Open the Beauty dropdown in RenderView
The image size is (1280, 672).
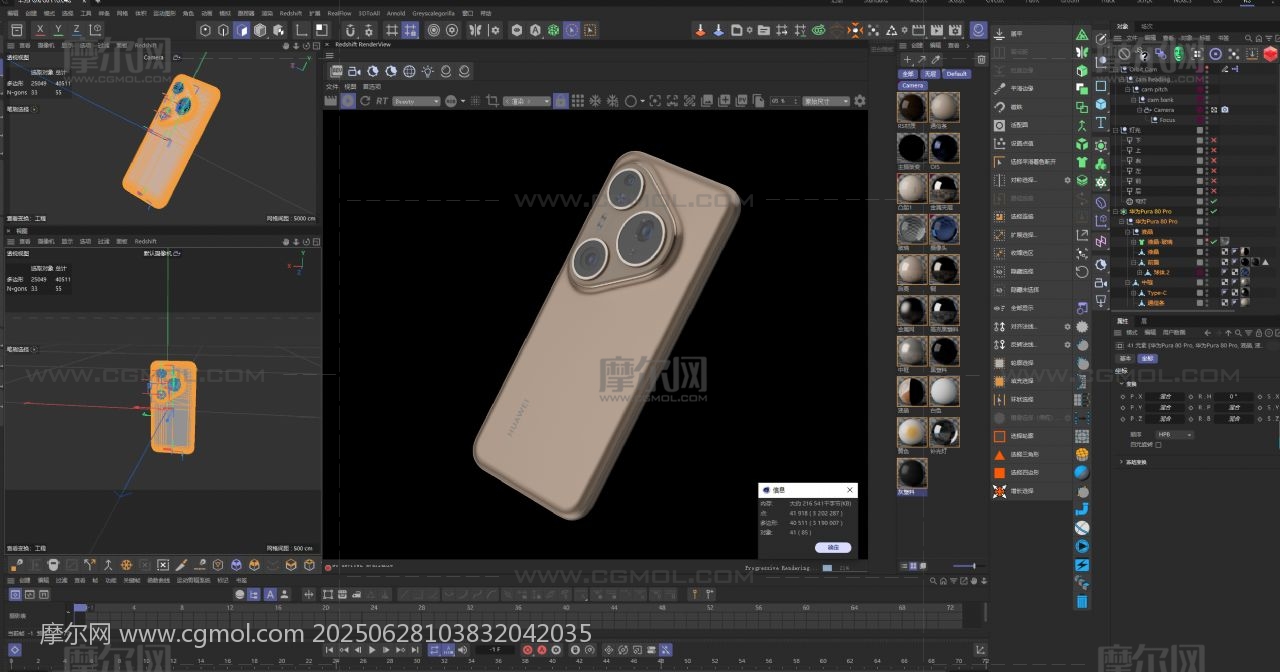(x=416, y=101)
